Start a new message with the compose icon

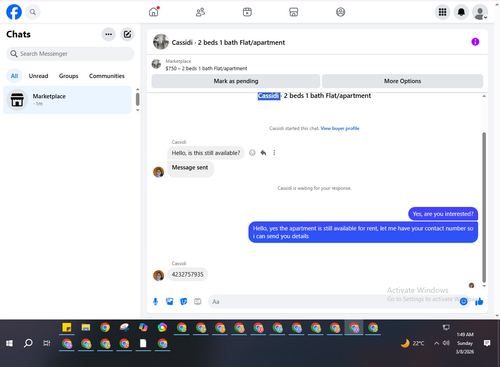click(127, 34)
